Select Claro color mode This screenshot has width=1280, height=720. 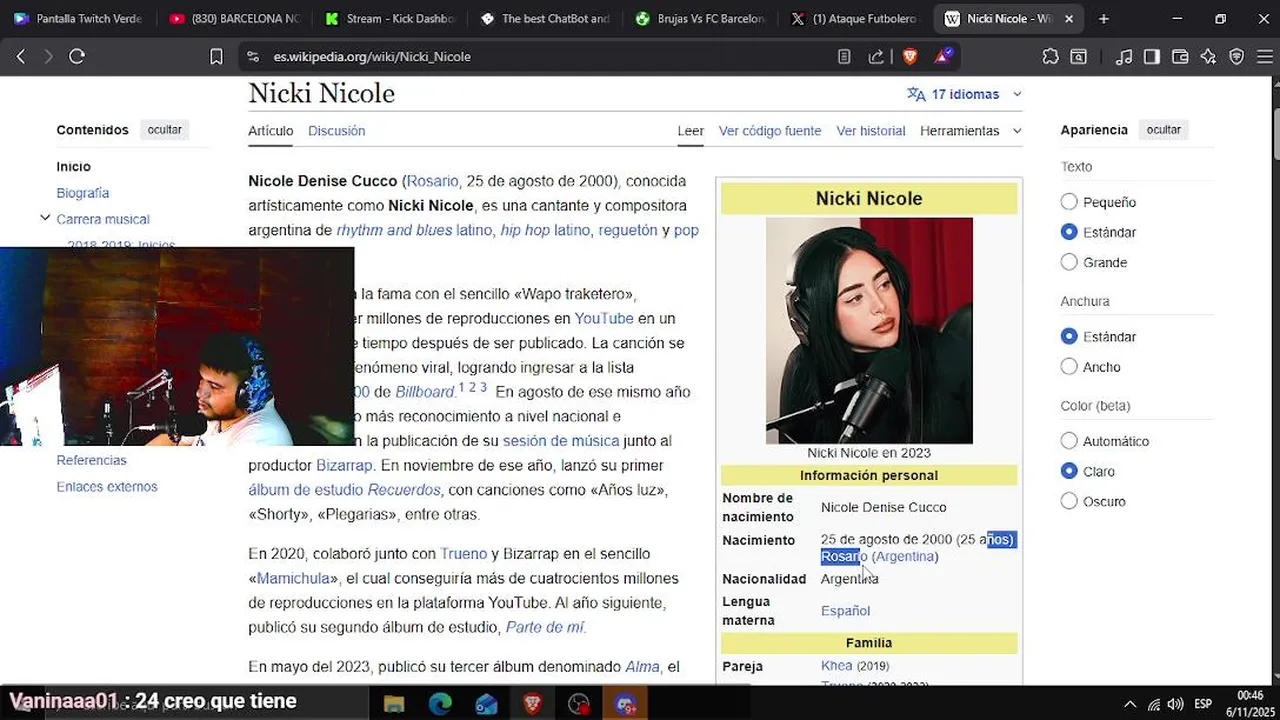coord(1069,471)
